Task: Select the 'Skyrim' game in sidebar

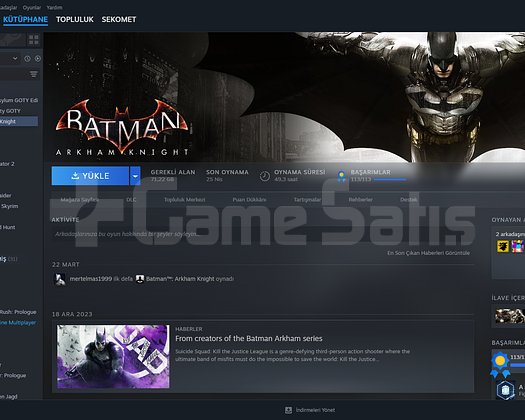Action: tap(9, 206)
